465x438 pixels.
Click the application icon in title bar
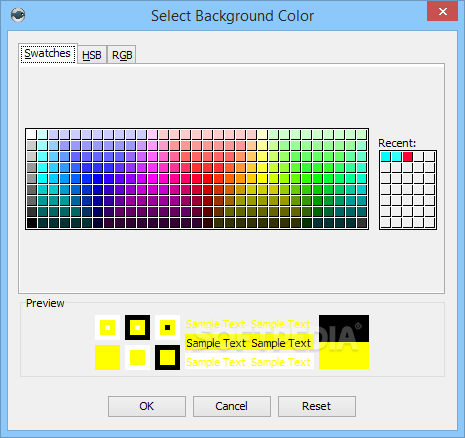click(x=18, y=15)
